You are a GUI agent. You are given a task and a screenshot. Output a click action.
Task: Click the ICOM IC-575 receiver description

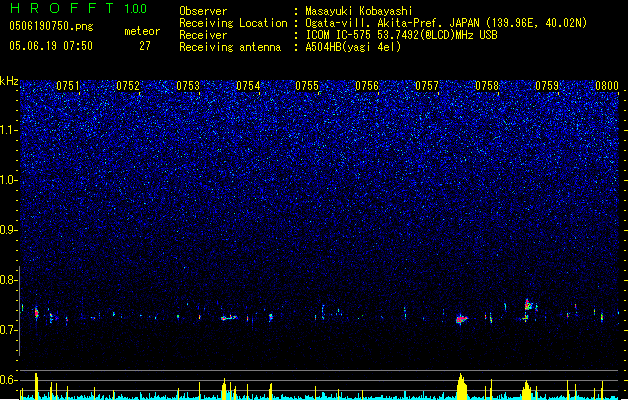(x=401, y=35)
